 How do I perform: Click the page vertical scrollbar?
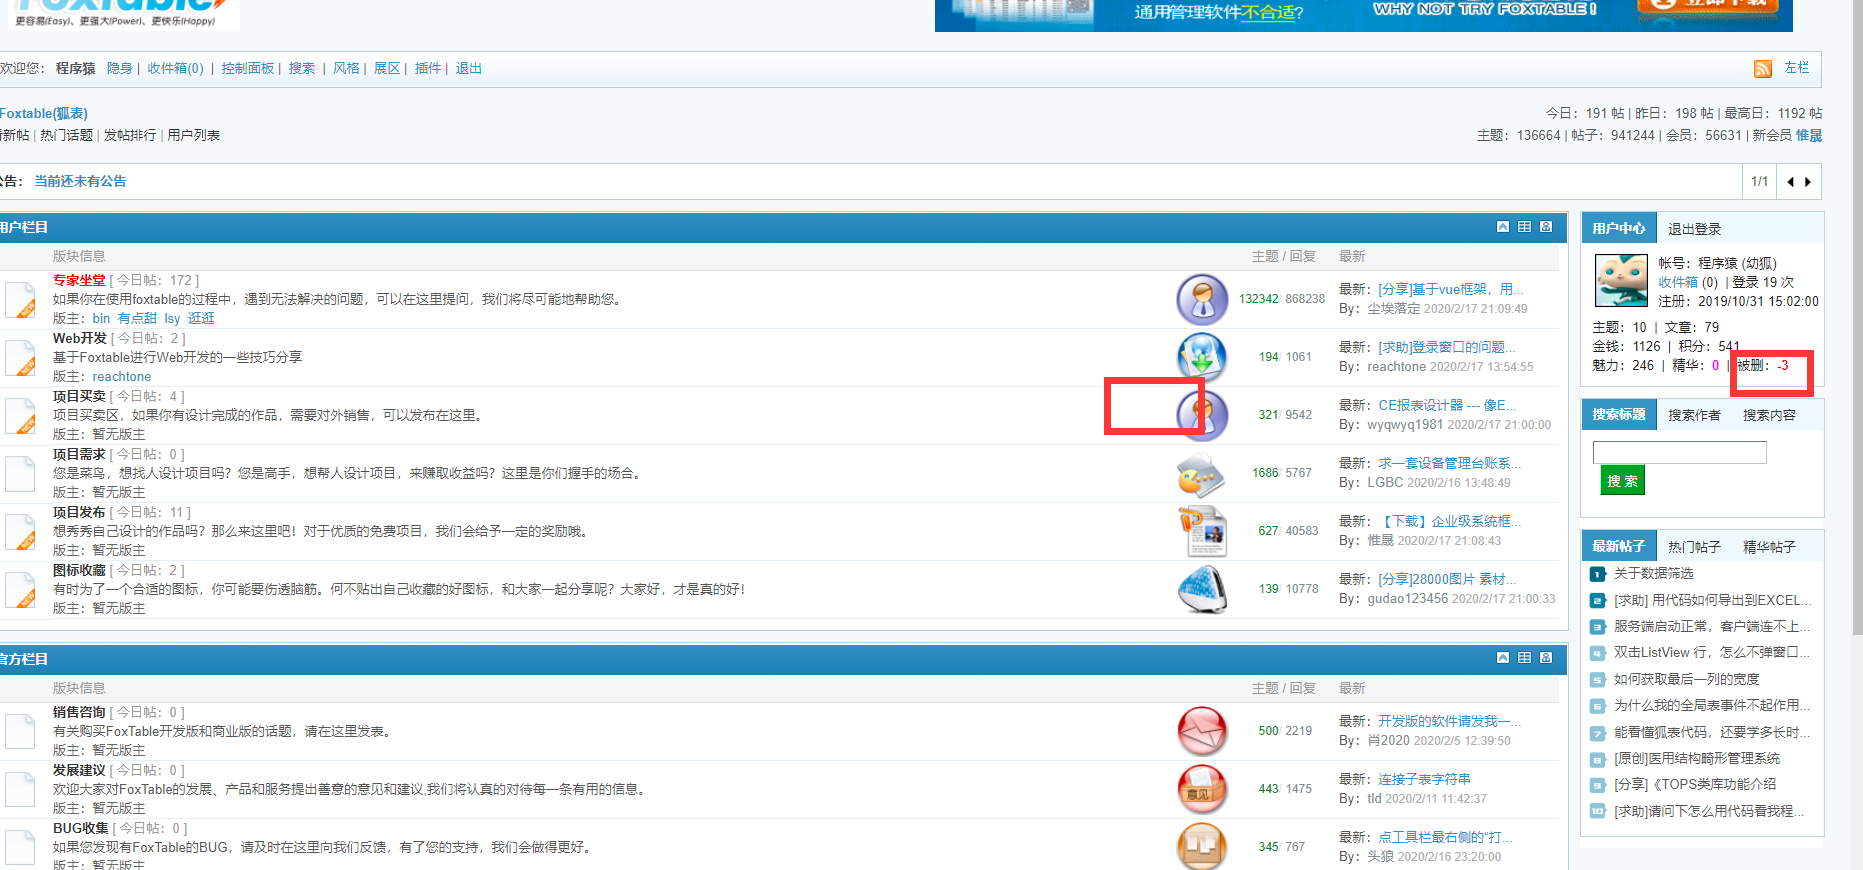[1857, 318]
